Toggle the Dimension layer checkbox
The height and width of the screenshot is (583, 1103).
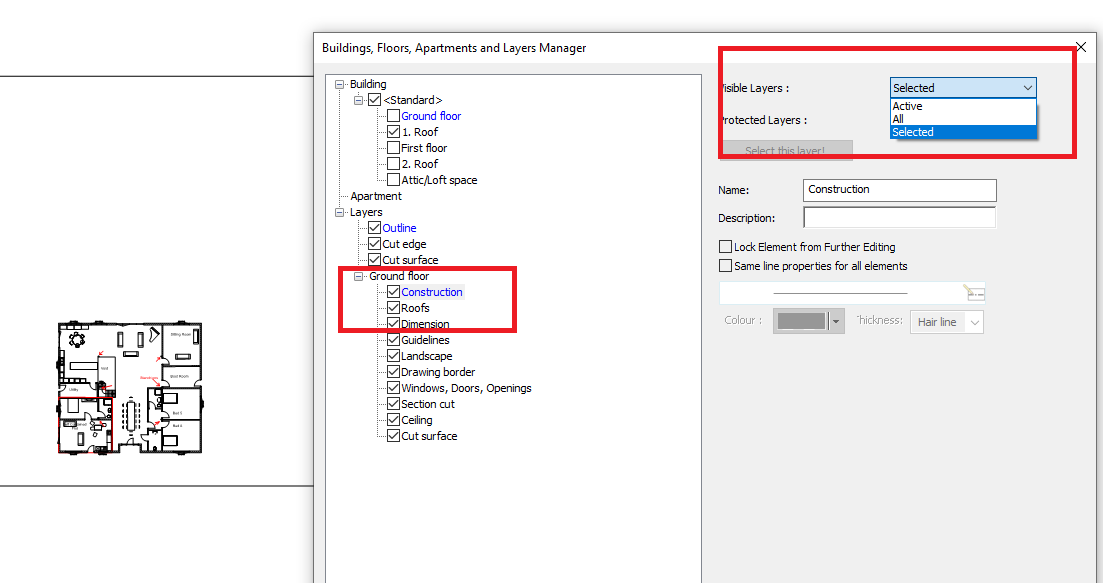[x=394, y=324]
